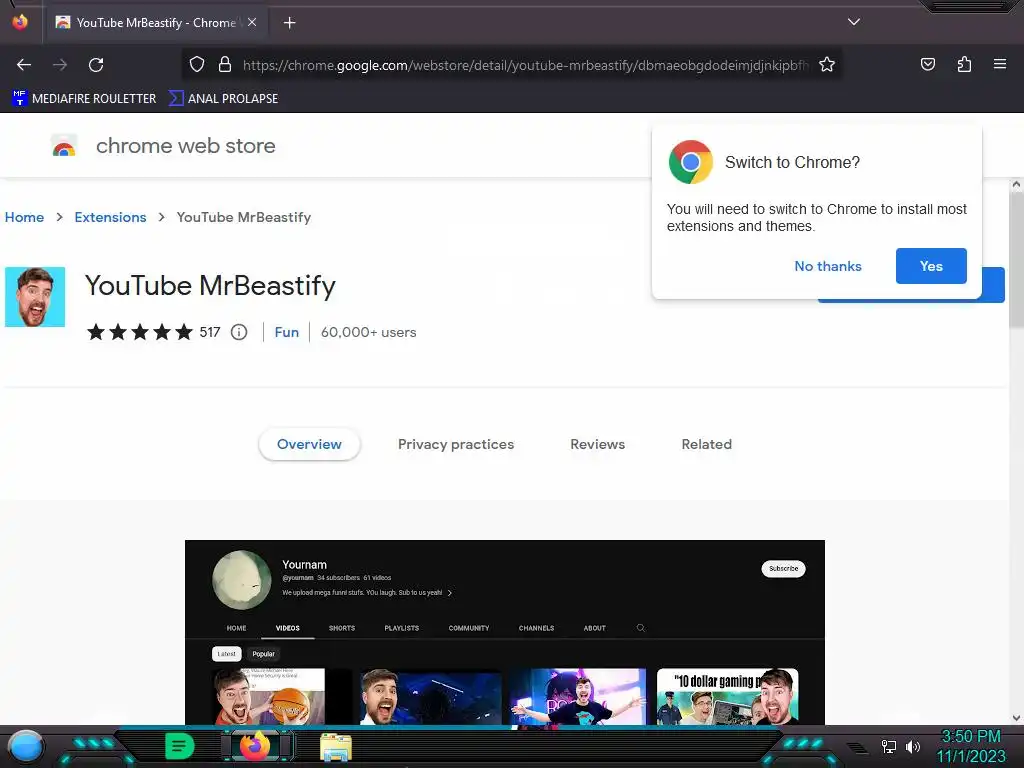1024x768 pixels.
Task: Click the Chrome Web Store logo
Action: (x=64, y=146)
